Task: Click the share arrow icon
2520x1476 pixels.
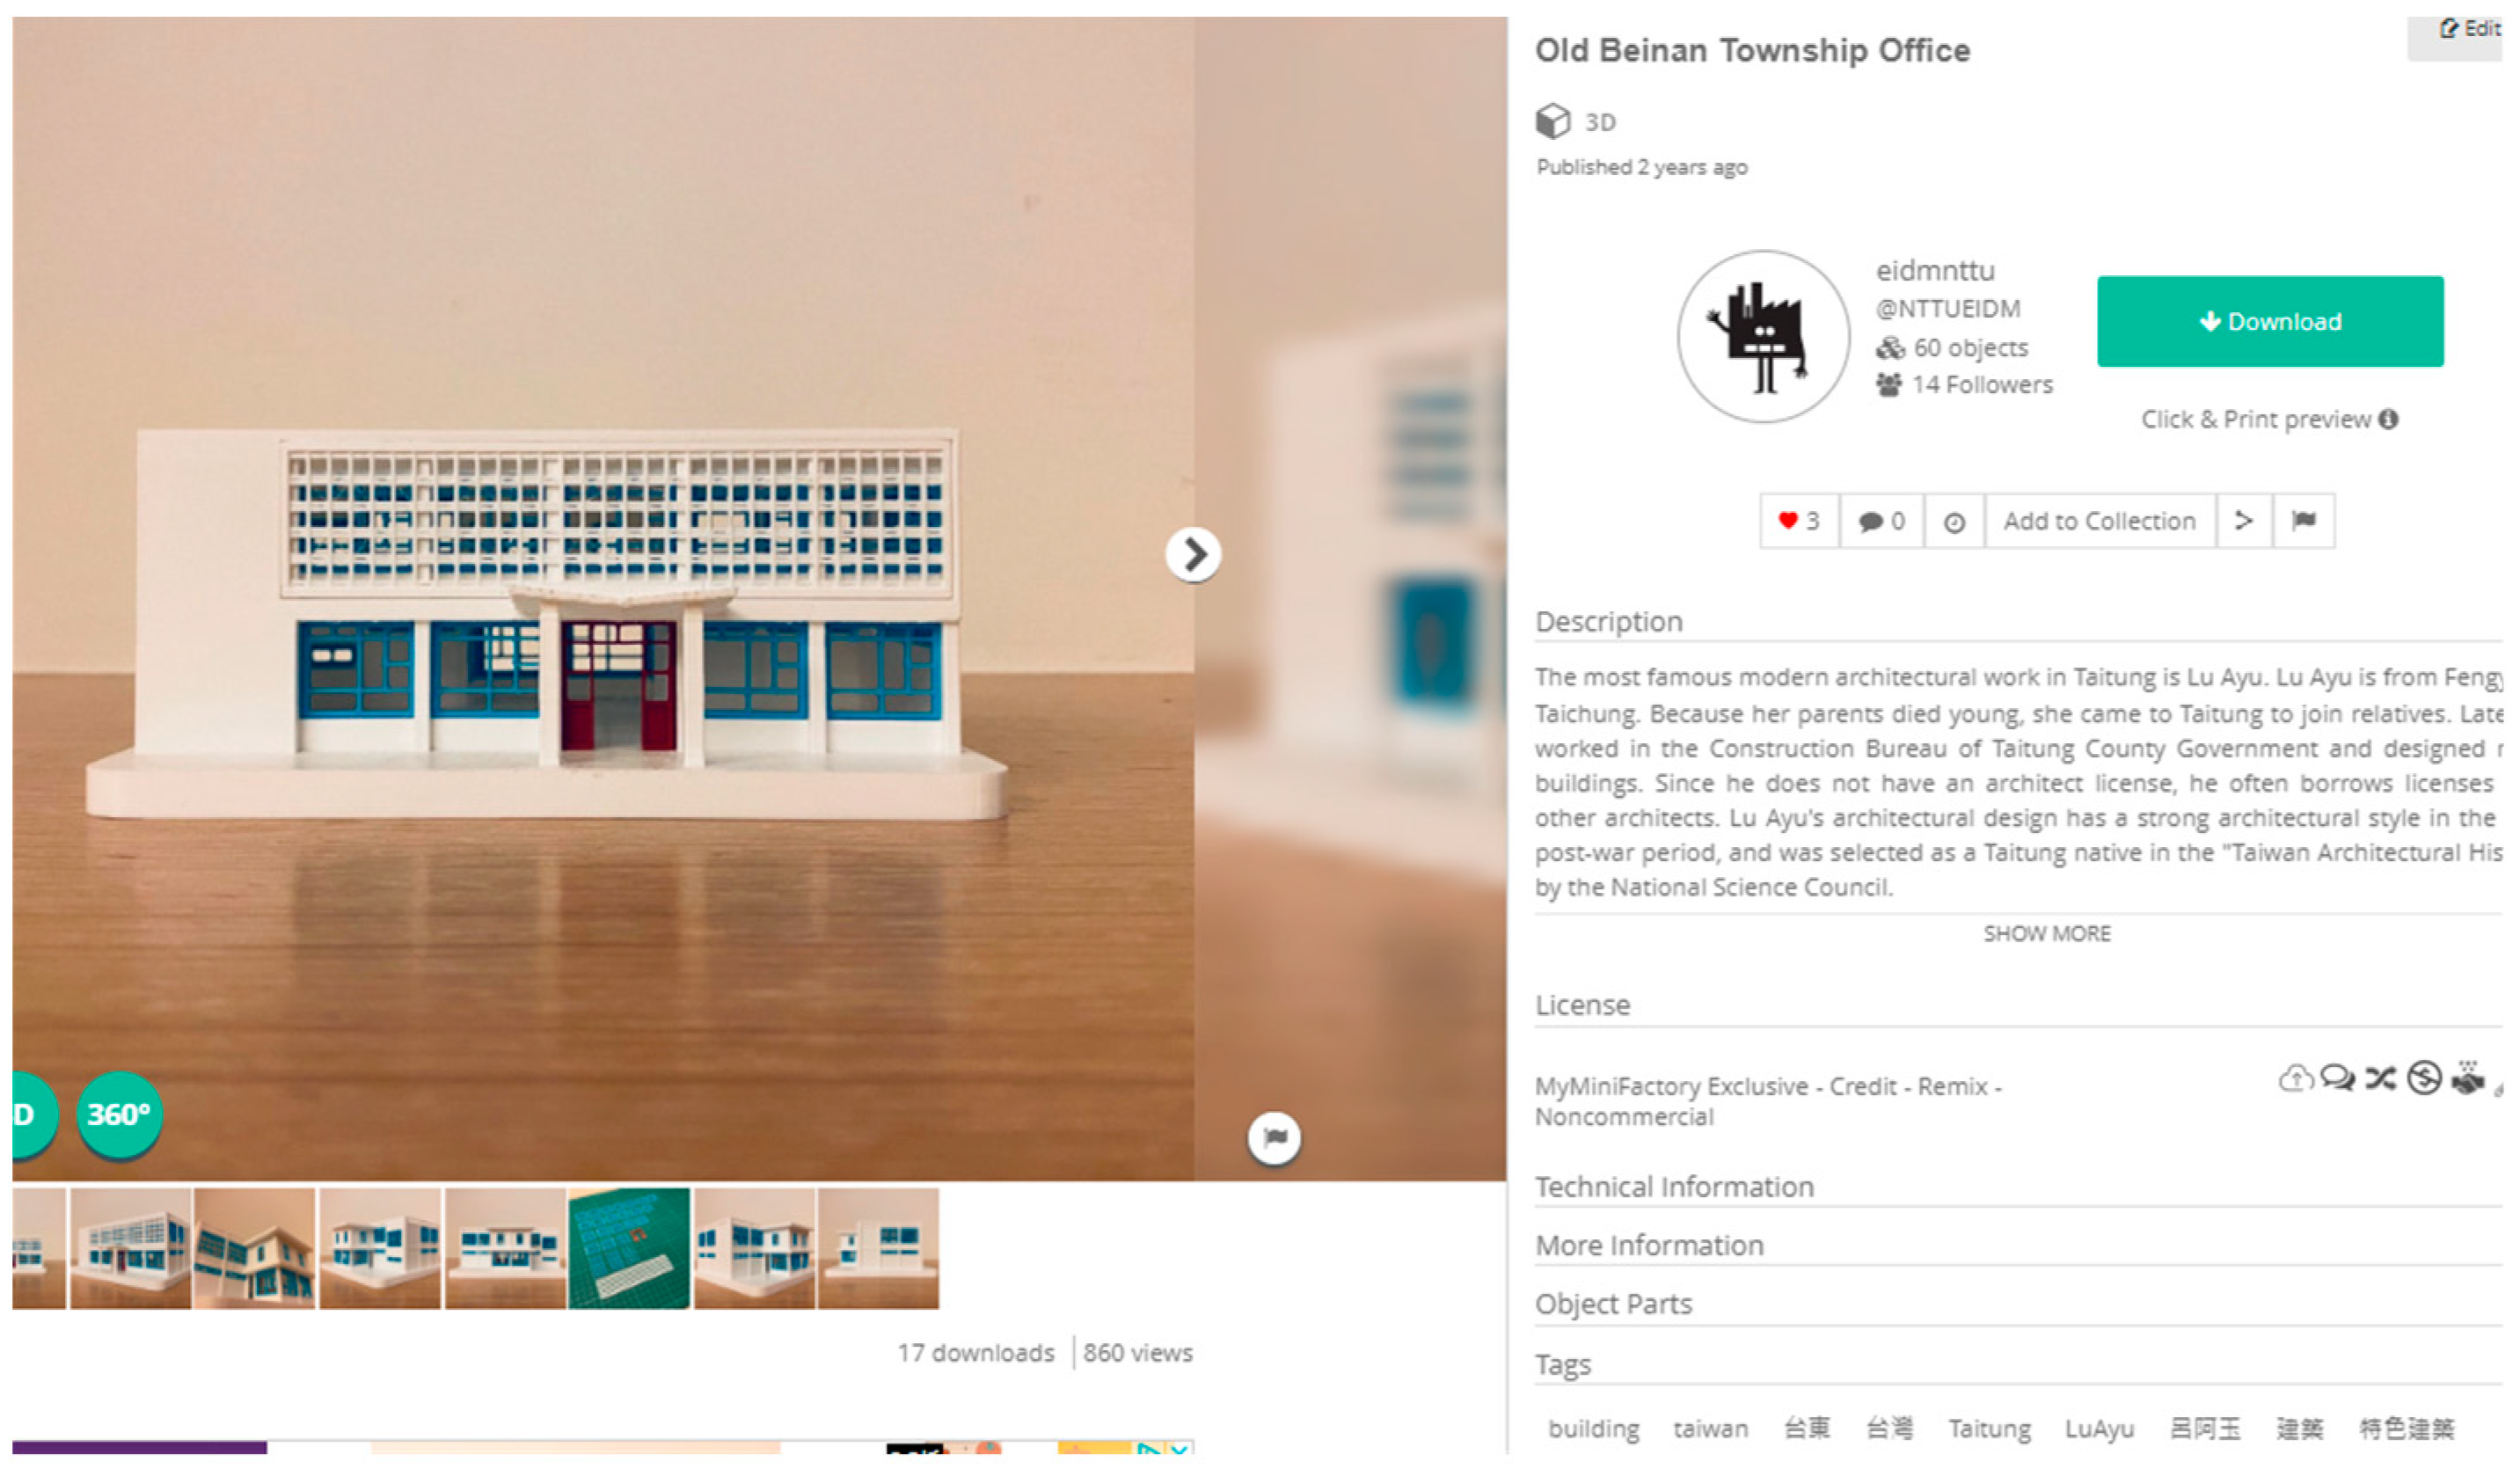Action: [2243, 521]
